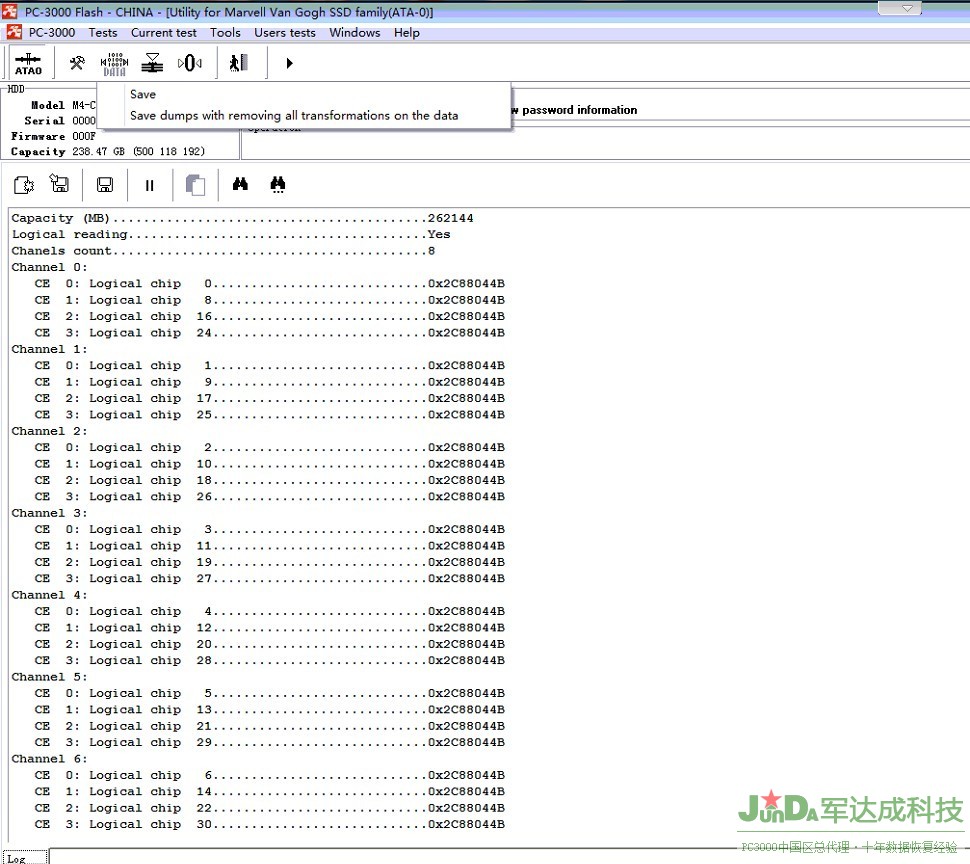The height and width of the screenshot is (864, 970).
Task: Pause the test using the pause icon
Action: (150, 185)
